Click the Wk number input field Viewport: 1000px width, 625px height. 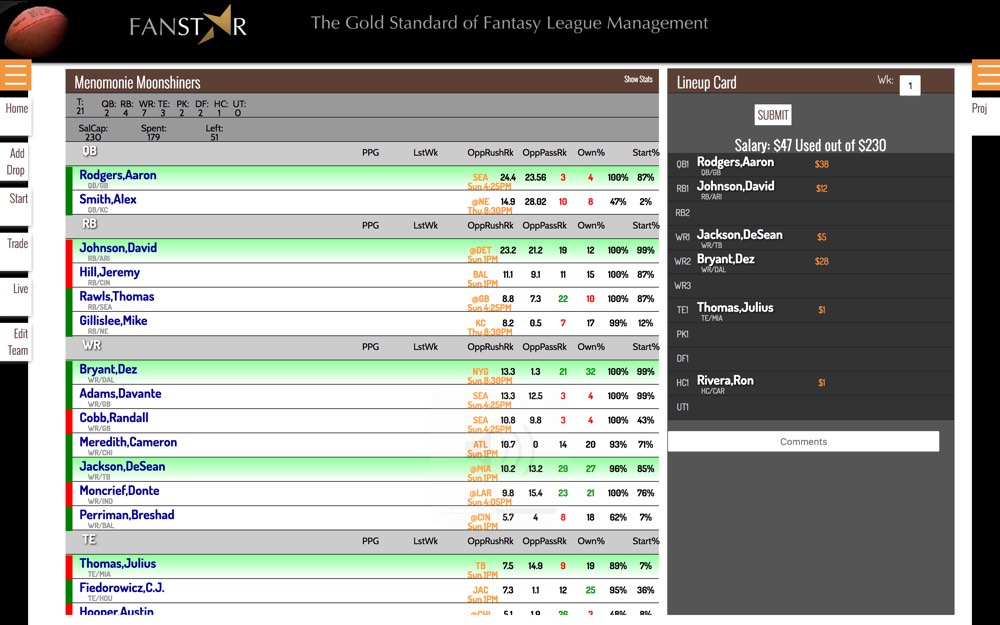909,85
